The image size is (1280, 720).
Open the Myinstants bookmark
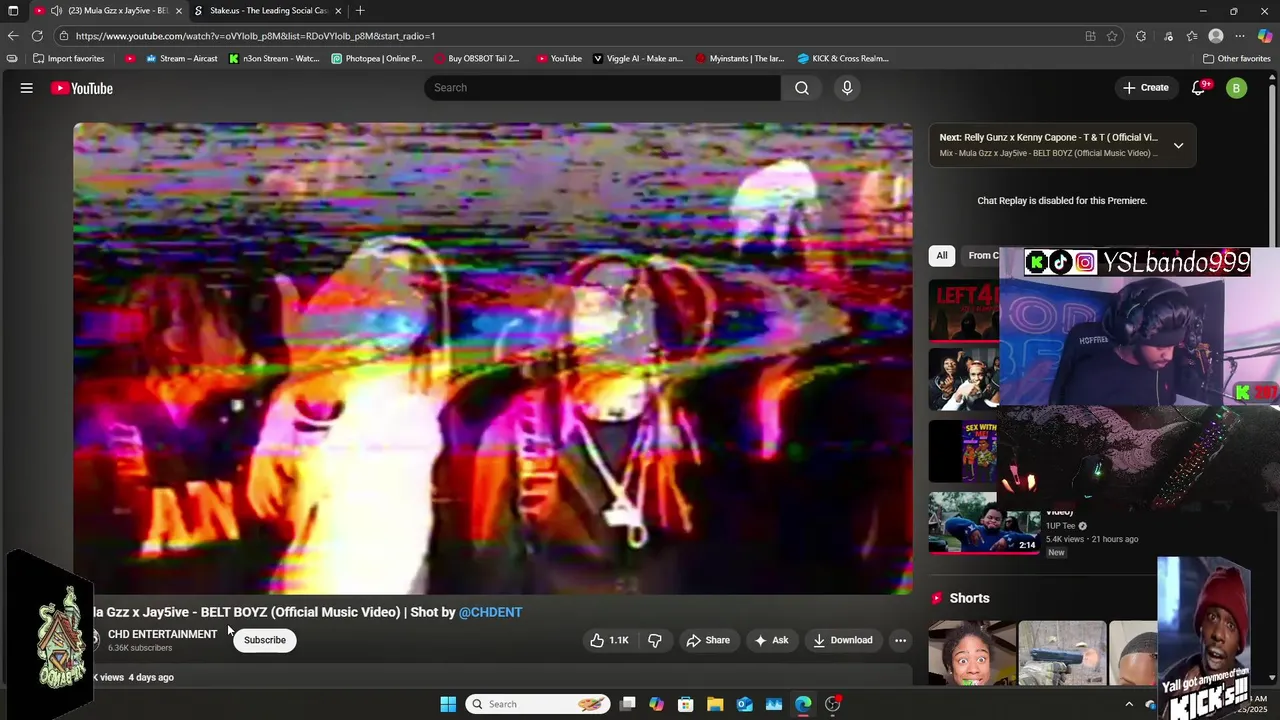click(x=739, y=58)
